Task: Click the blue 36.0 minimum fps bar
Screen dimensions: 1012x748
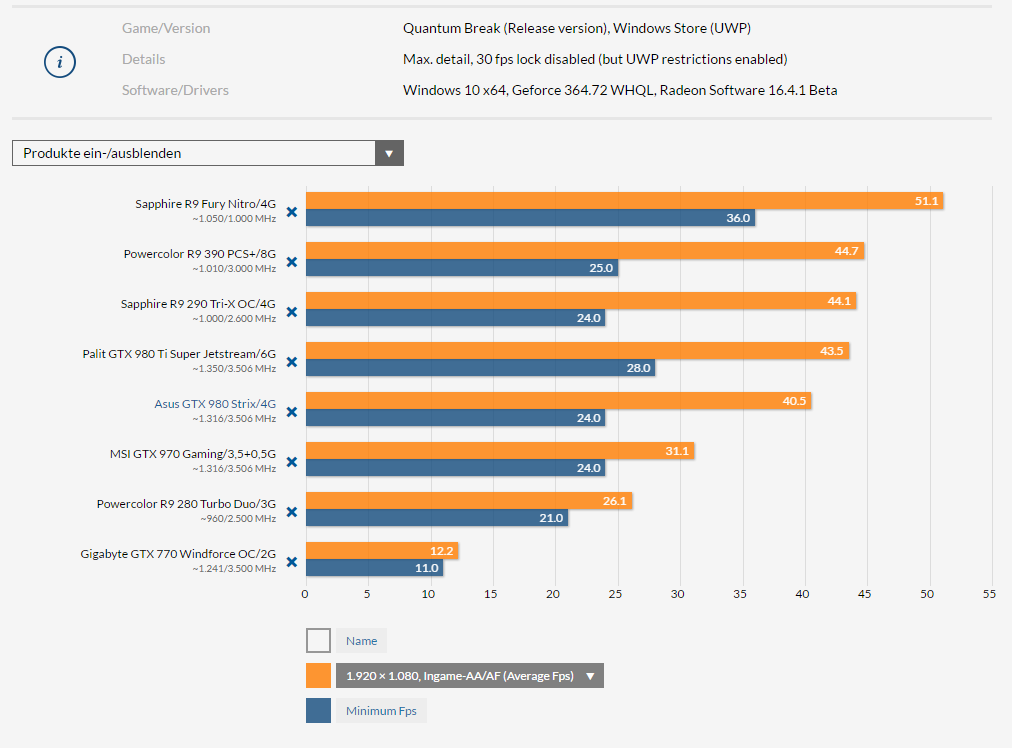Action: 531,218
